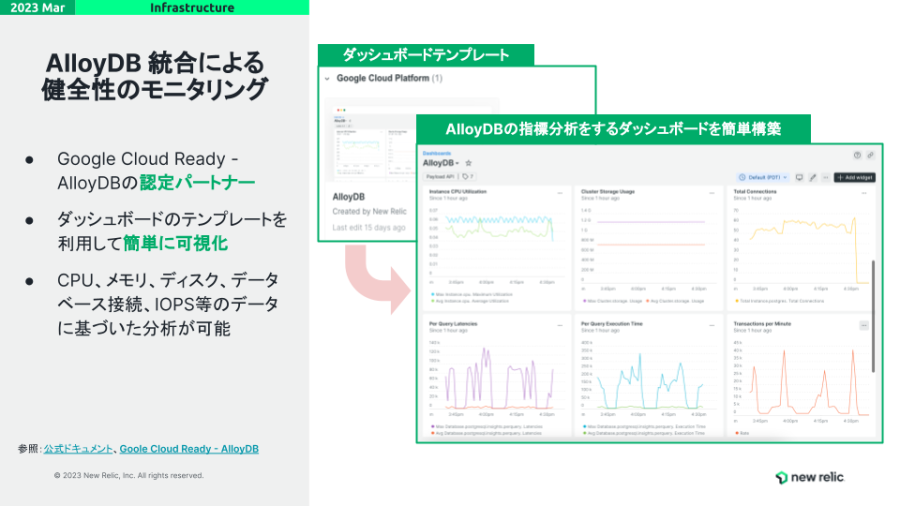Open the Default (PDT) time picker
The width and height of the screenshot is (900, 506).
763,178
